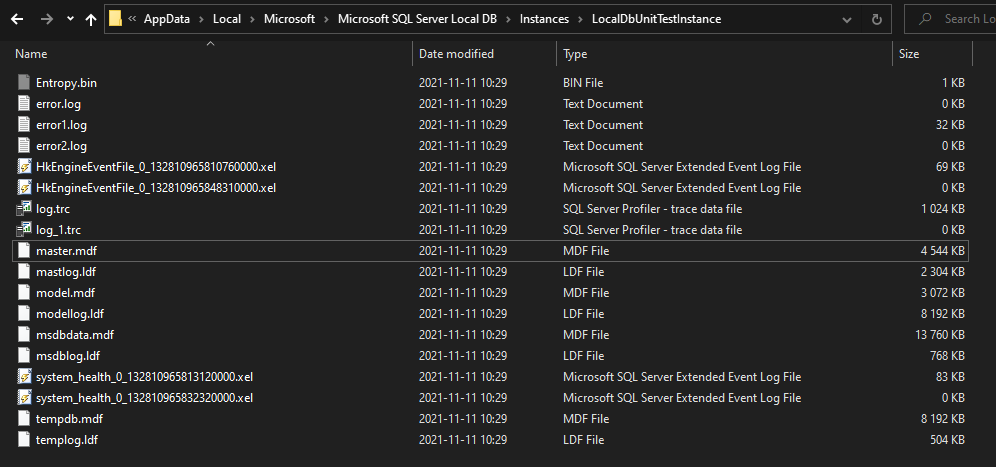
Task: Go up one folder level
Action: (x=91, y=19)
